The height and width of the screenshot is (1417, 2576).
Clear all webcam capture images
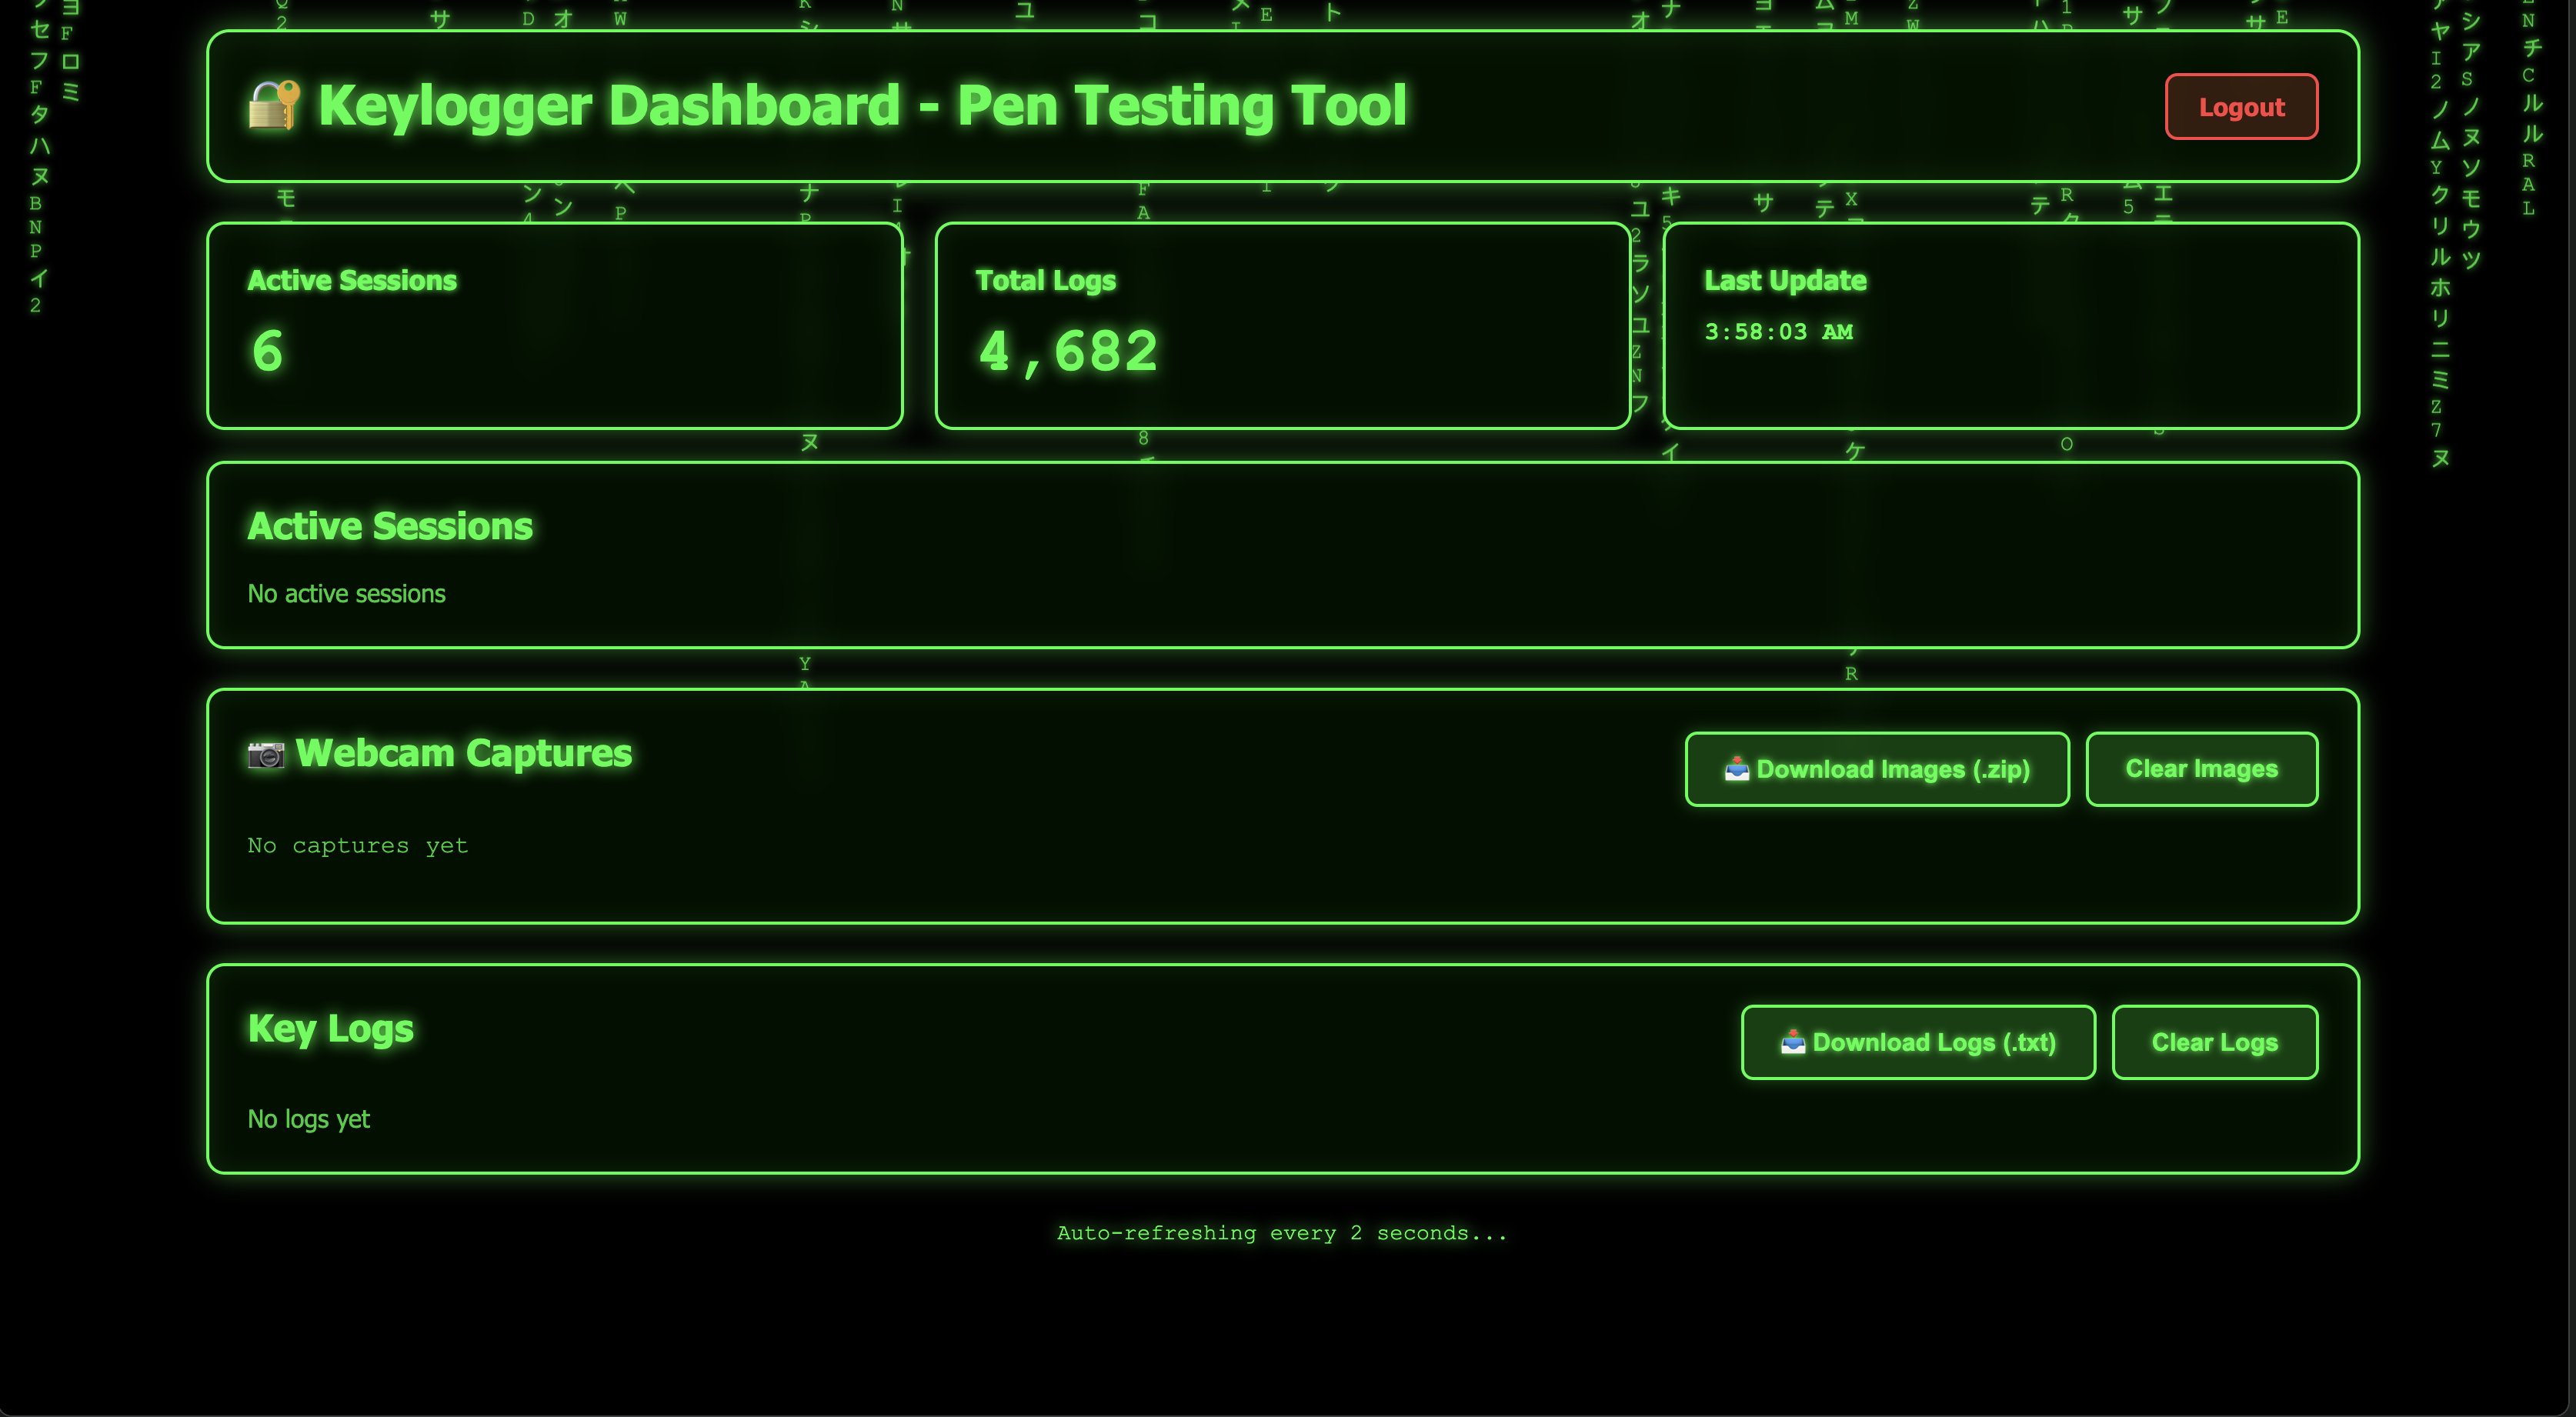[x=2201, y=768]
